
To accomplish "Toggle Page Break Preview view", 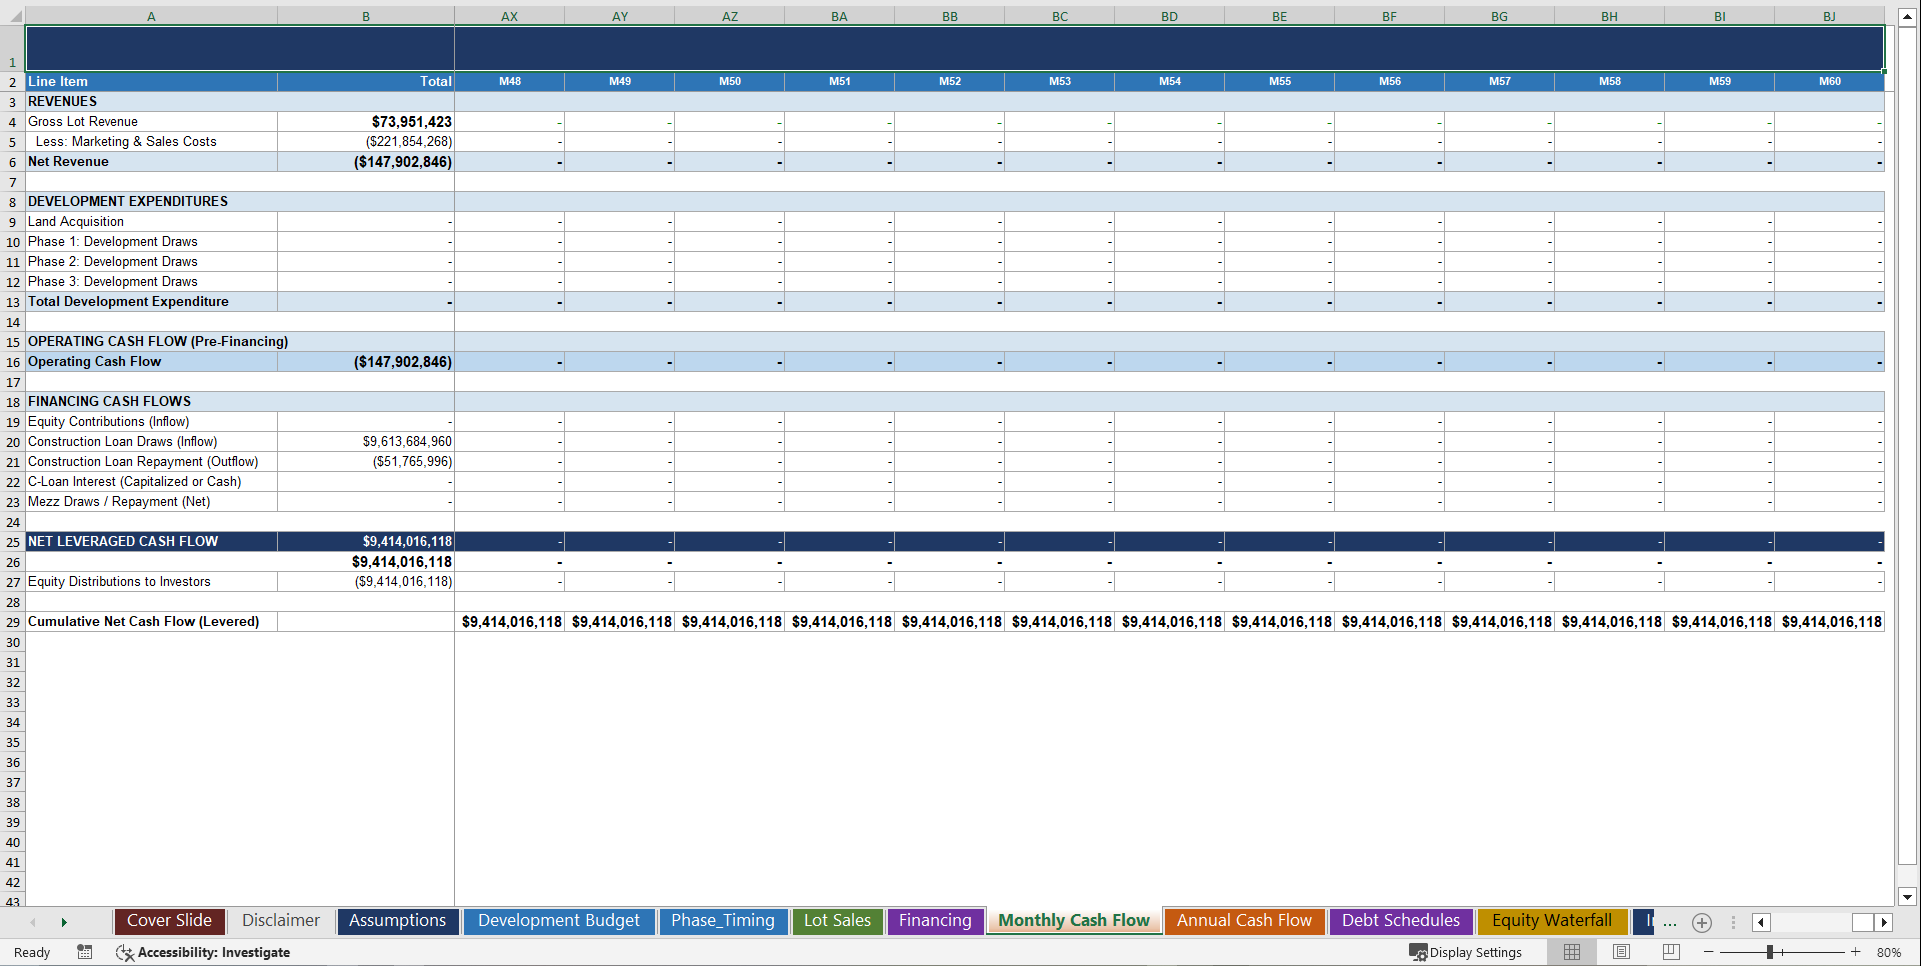I will [x=1671, y=952].
